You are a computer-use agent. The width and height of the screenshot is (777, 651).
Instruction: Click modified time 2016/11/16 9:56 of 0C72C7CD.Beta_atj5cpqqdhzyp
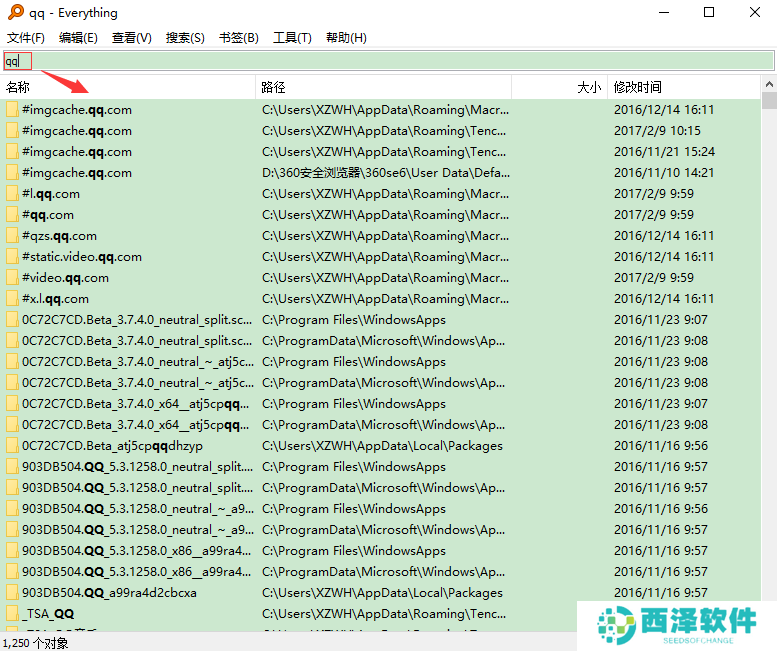click(x=661, y=446)
